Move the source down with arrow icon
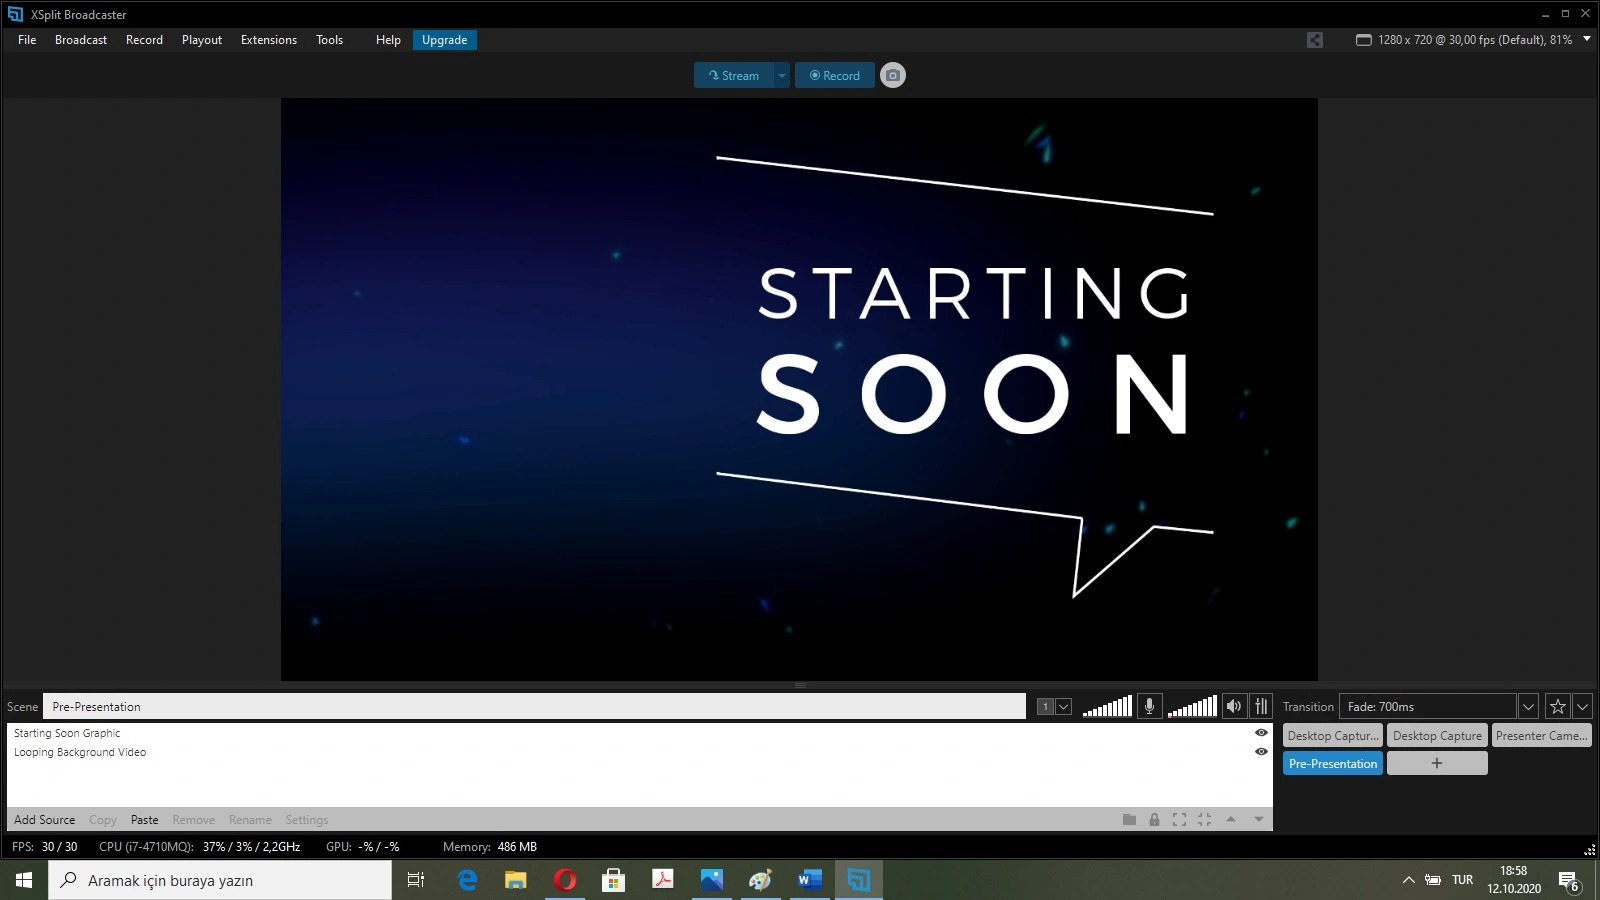 [x=1259, y=820]
